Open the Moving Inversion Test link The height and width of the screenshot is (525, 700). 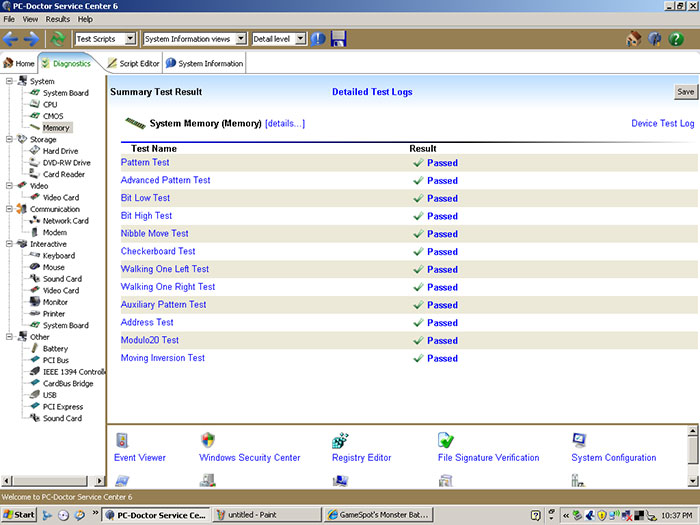(163, 358)
